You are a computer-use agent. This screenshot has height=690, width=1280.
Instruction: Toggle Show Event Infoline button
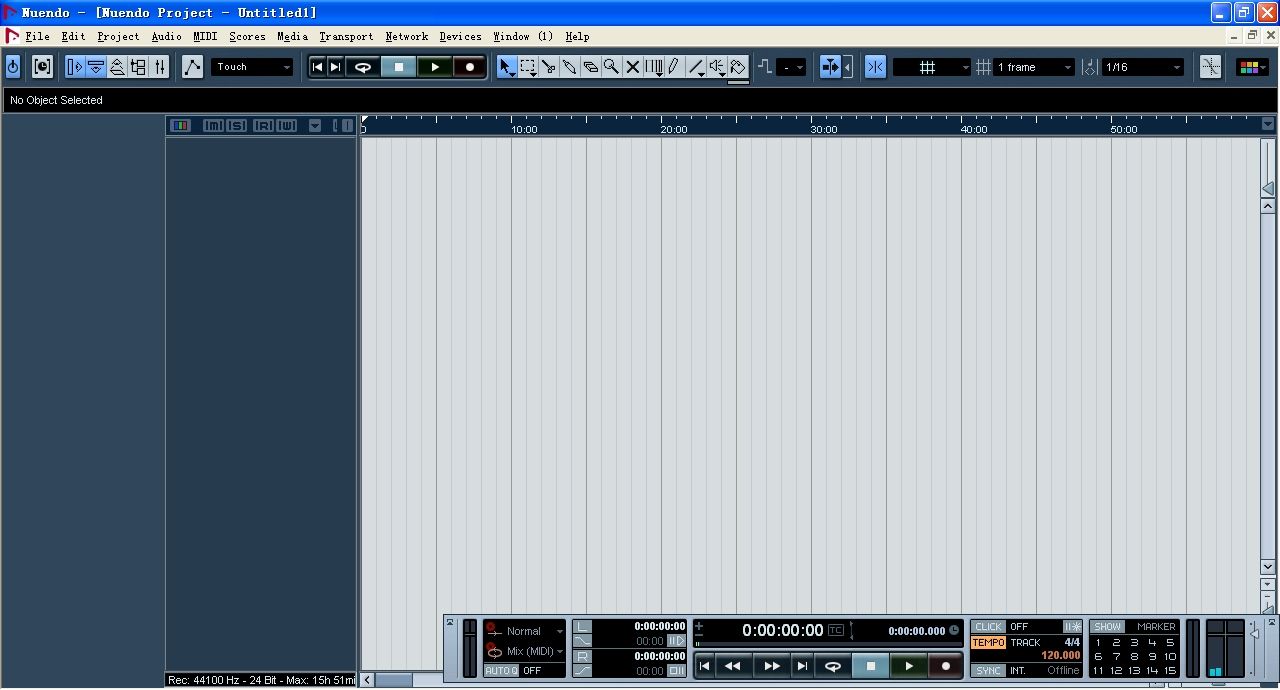pyautogui.click(x=96, y=67)
